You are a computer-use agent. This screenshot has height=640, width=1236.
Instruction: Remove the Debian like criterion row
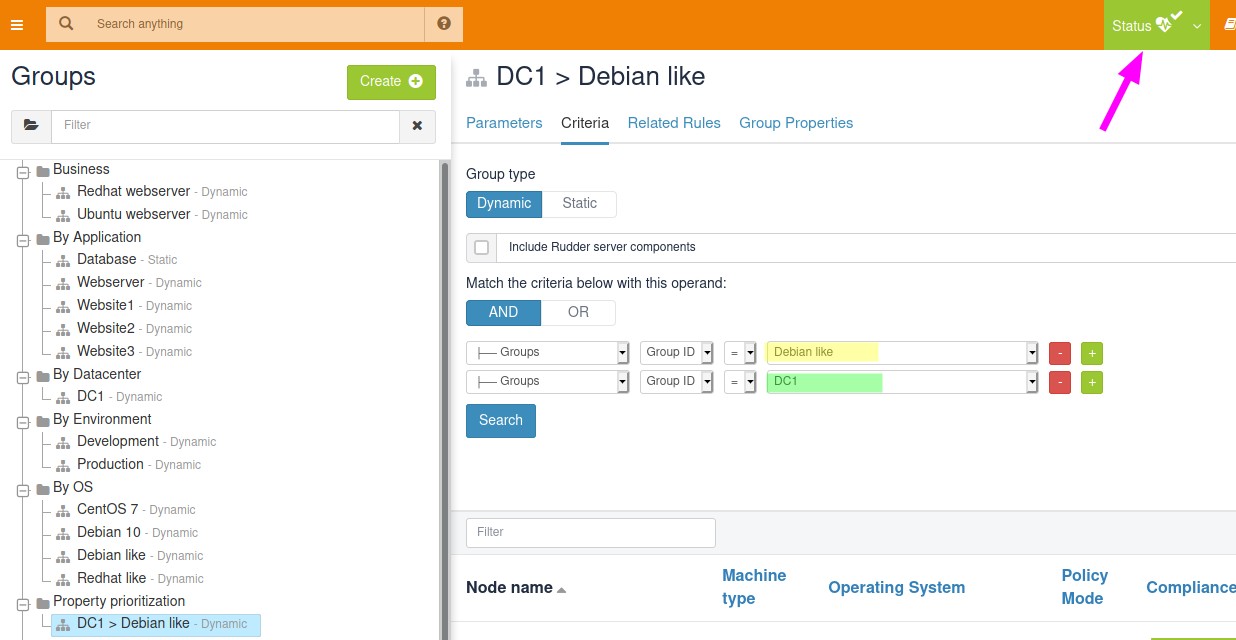pos(1060,353)
